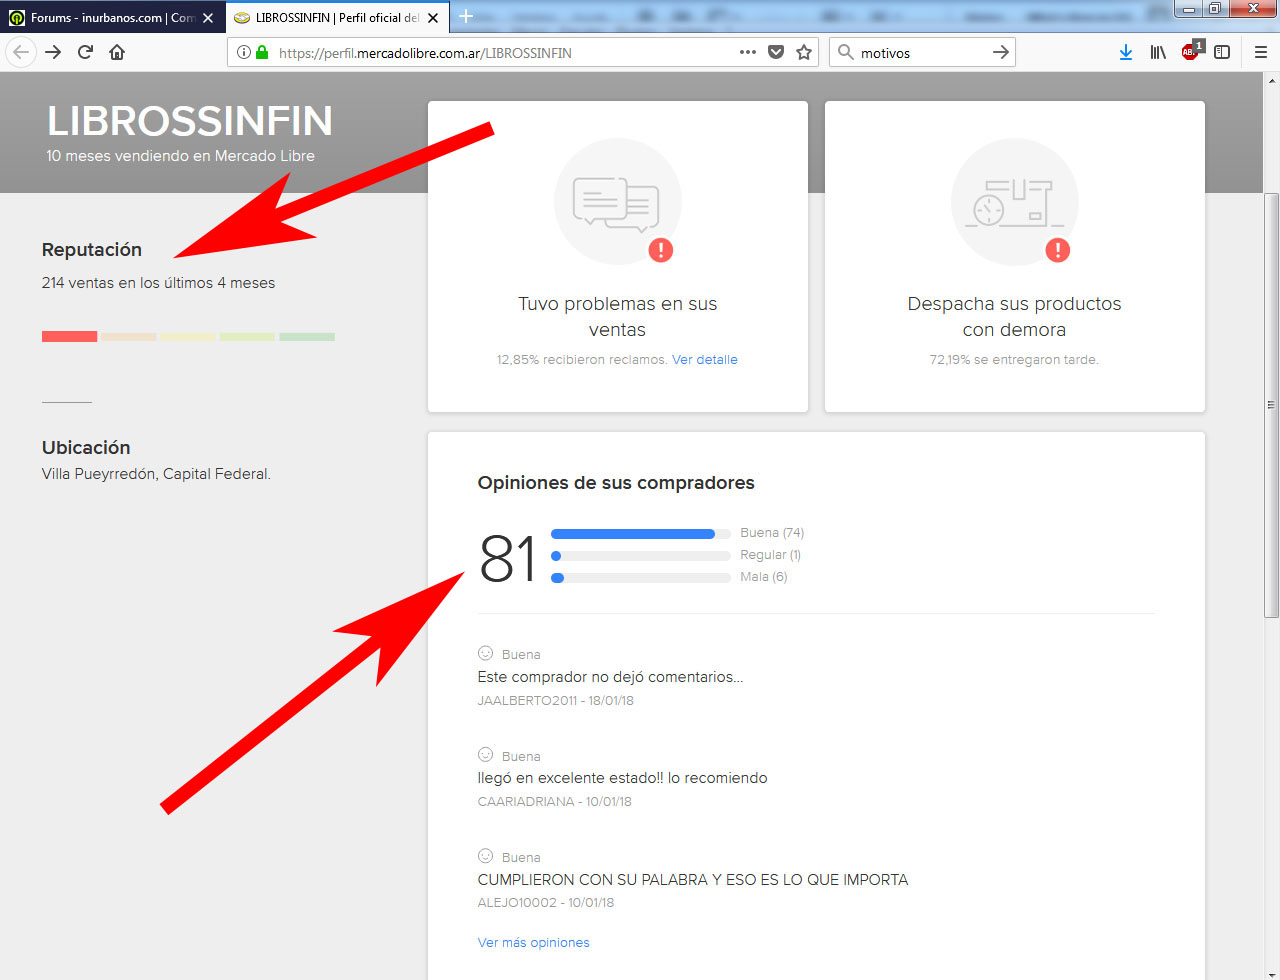Show site information padlock icon
The image size is (1280, 980).
tap(262, 52)
